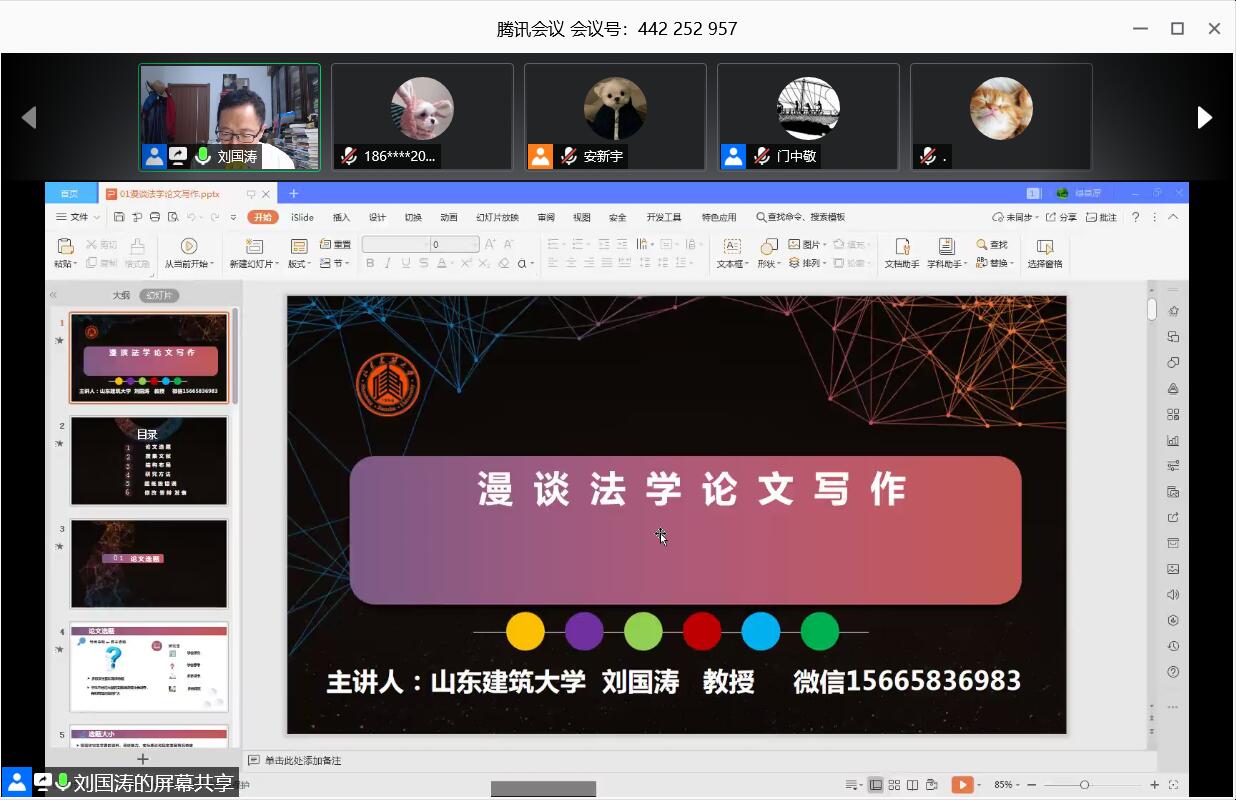Open the Selection Pane (选择窗格)
The height and width of the screenshot is (800, 1236).
pos(1045,246)
